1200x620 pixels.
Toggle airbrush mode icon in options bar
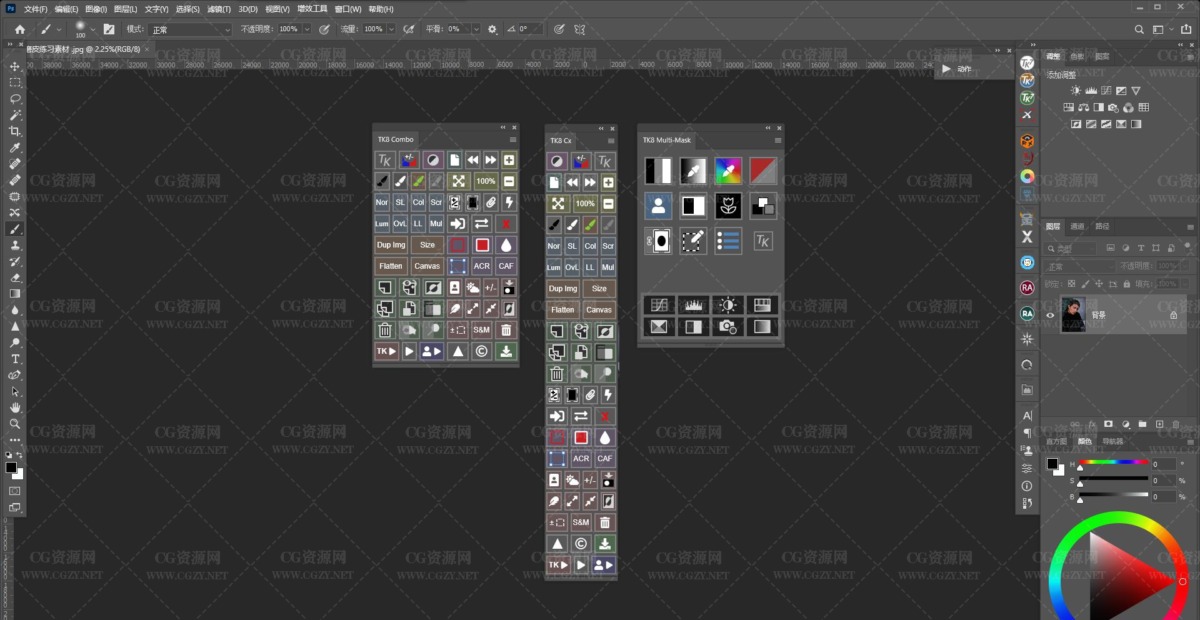pos(408,29)
